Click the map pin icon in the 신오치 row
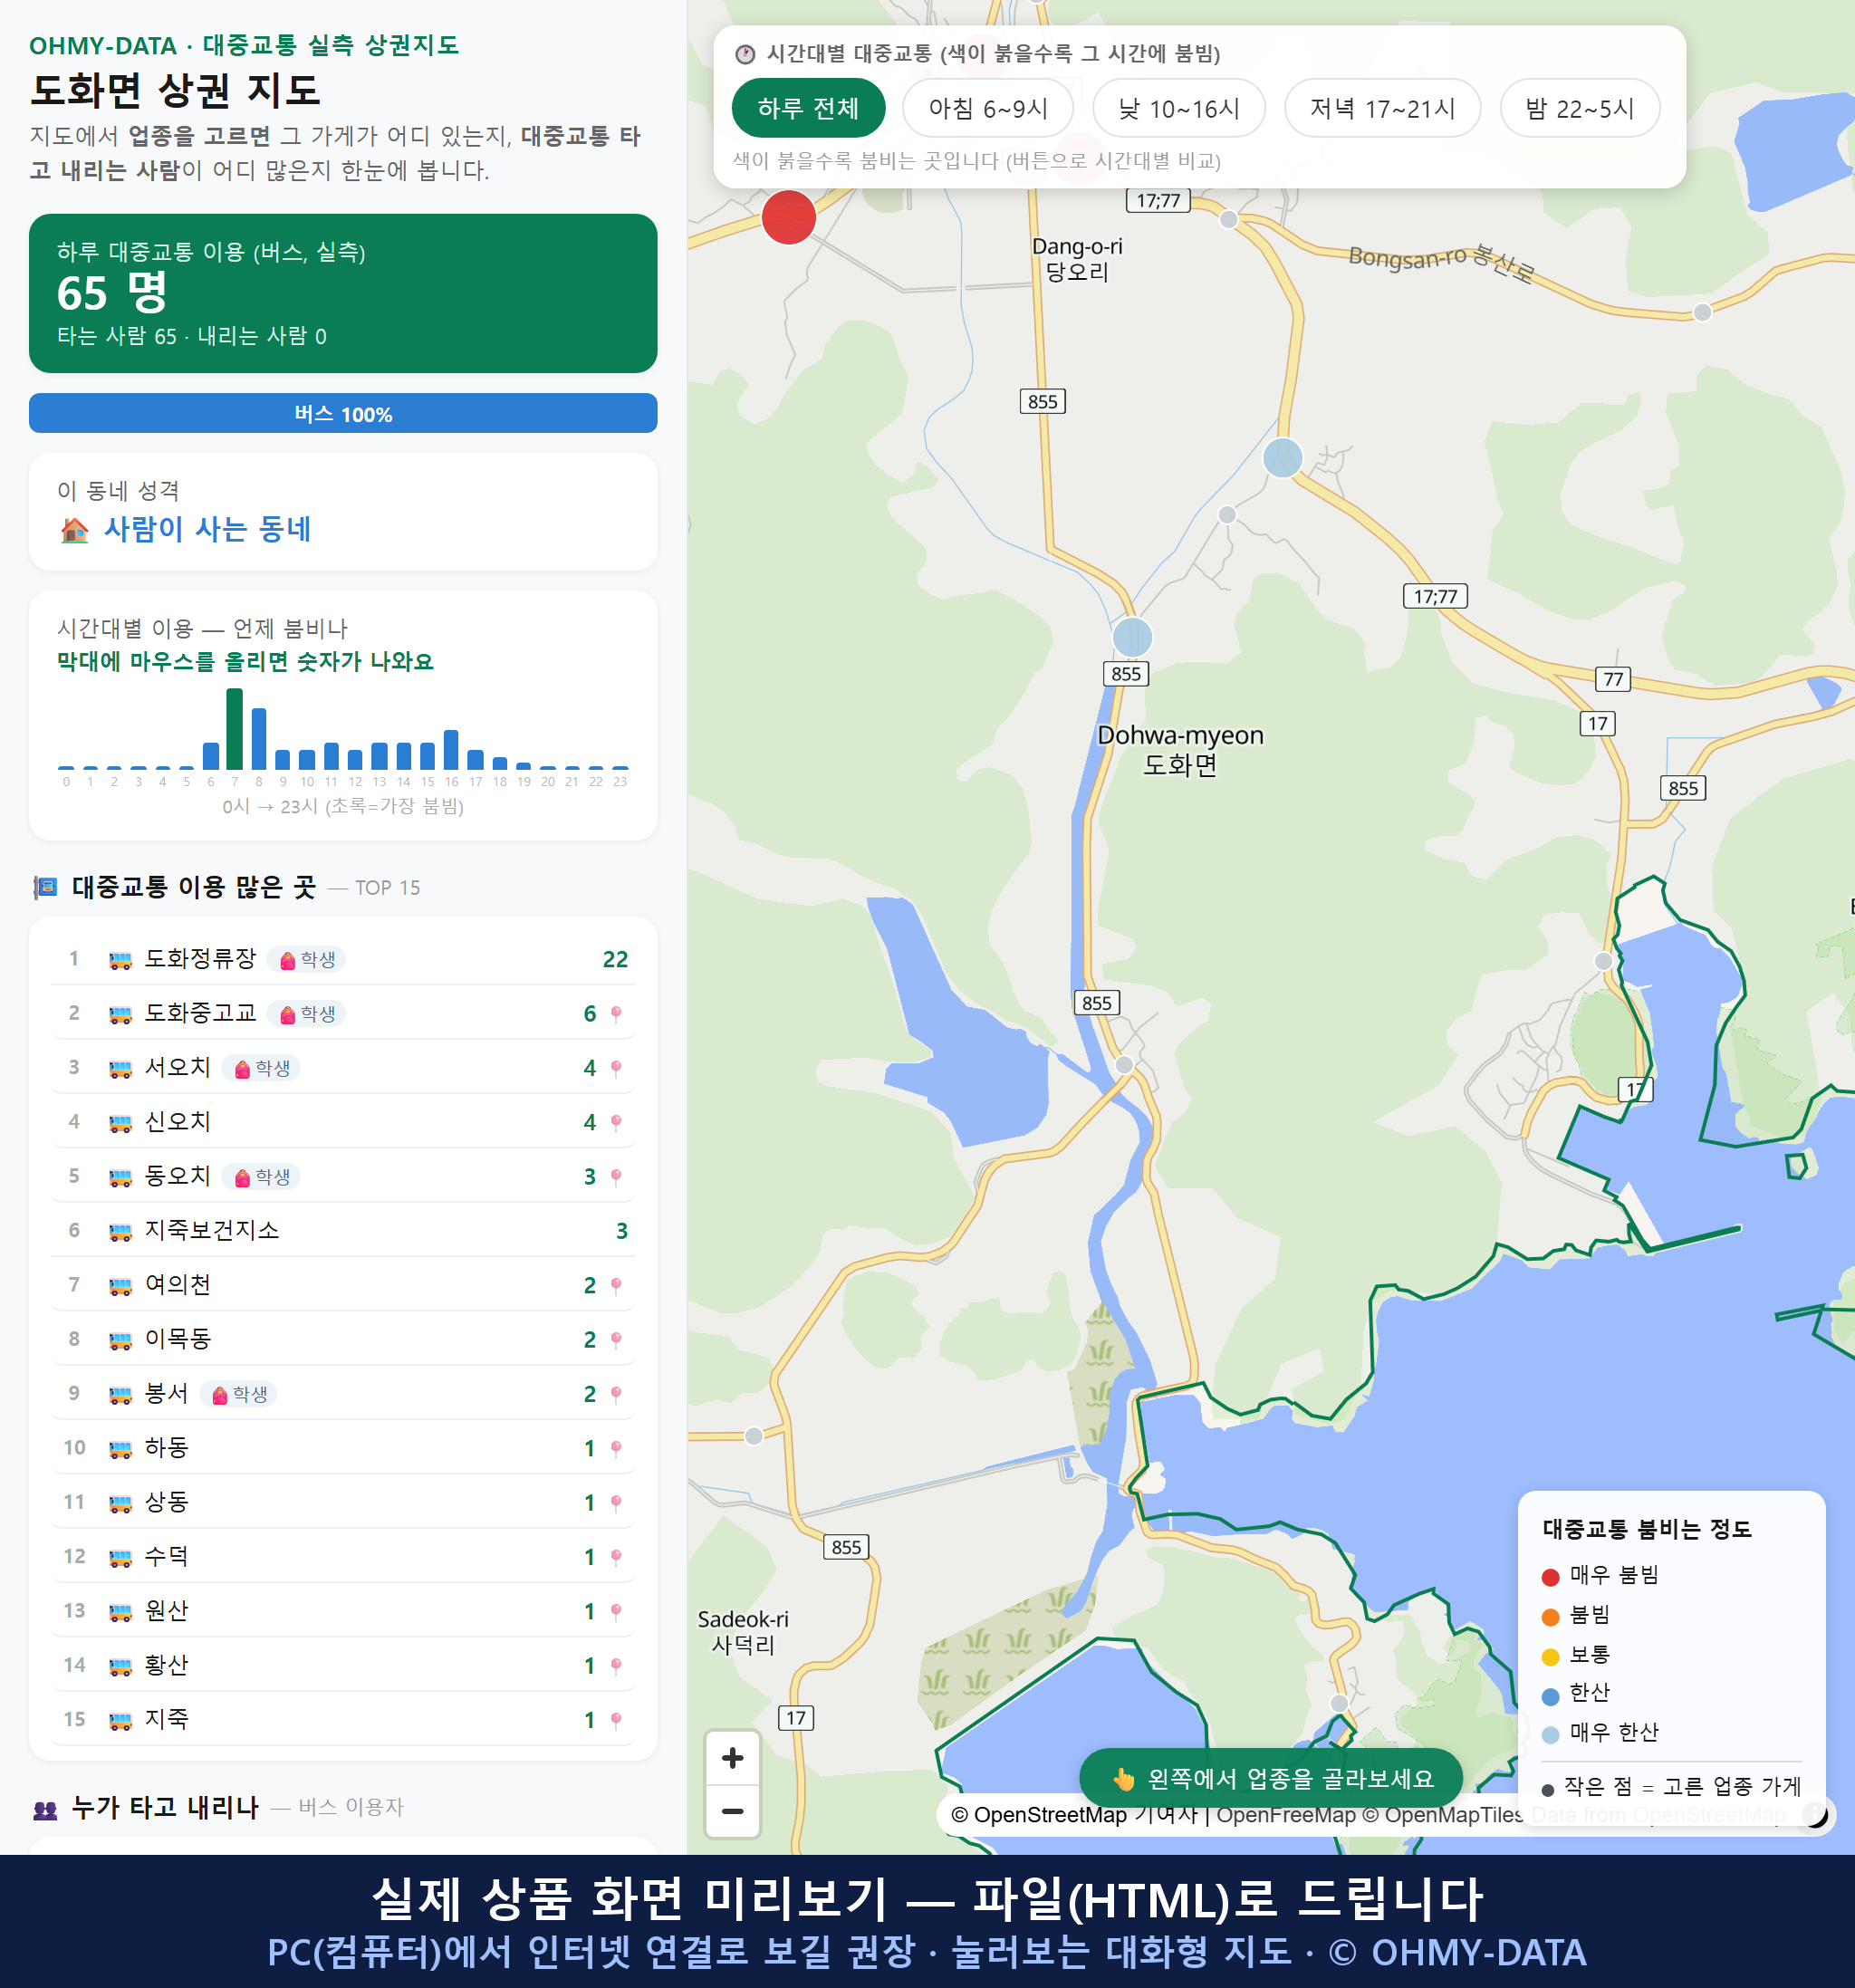 click(616, 1122)
